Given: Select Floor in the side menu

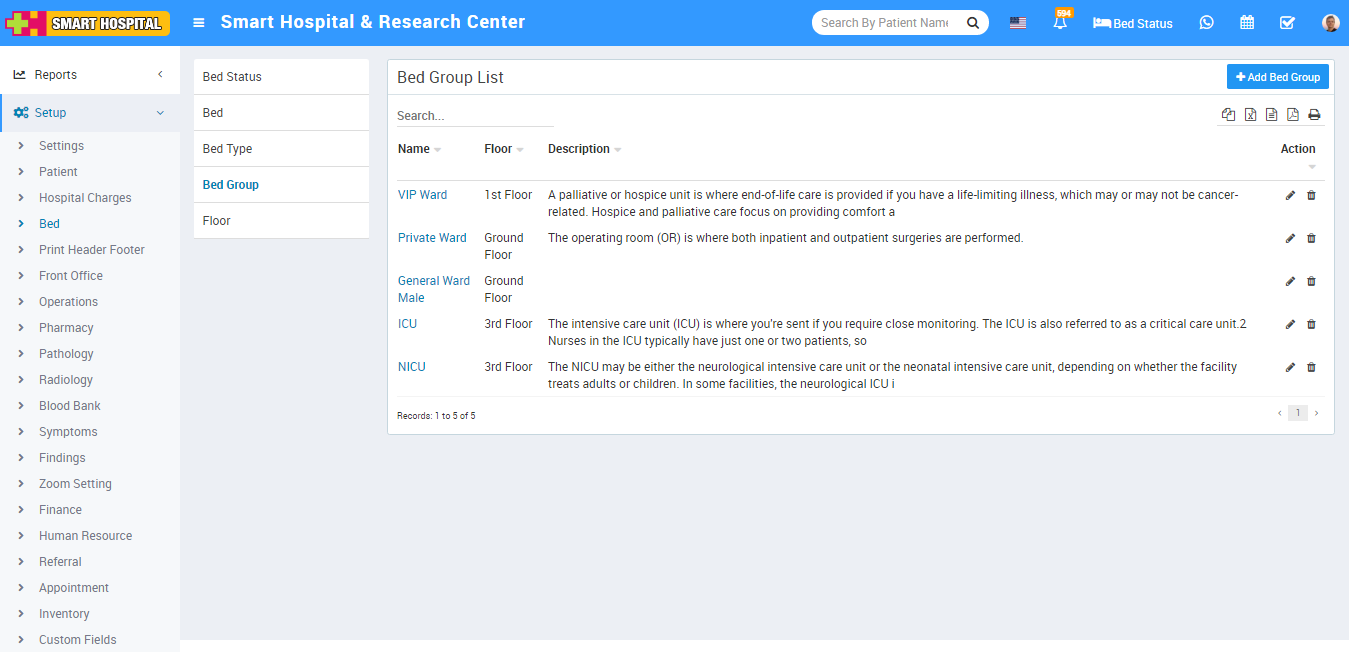Looking at the screenshot, I should pos(217,221).
